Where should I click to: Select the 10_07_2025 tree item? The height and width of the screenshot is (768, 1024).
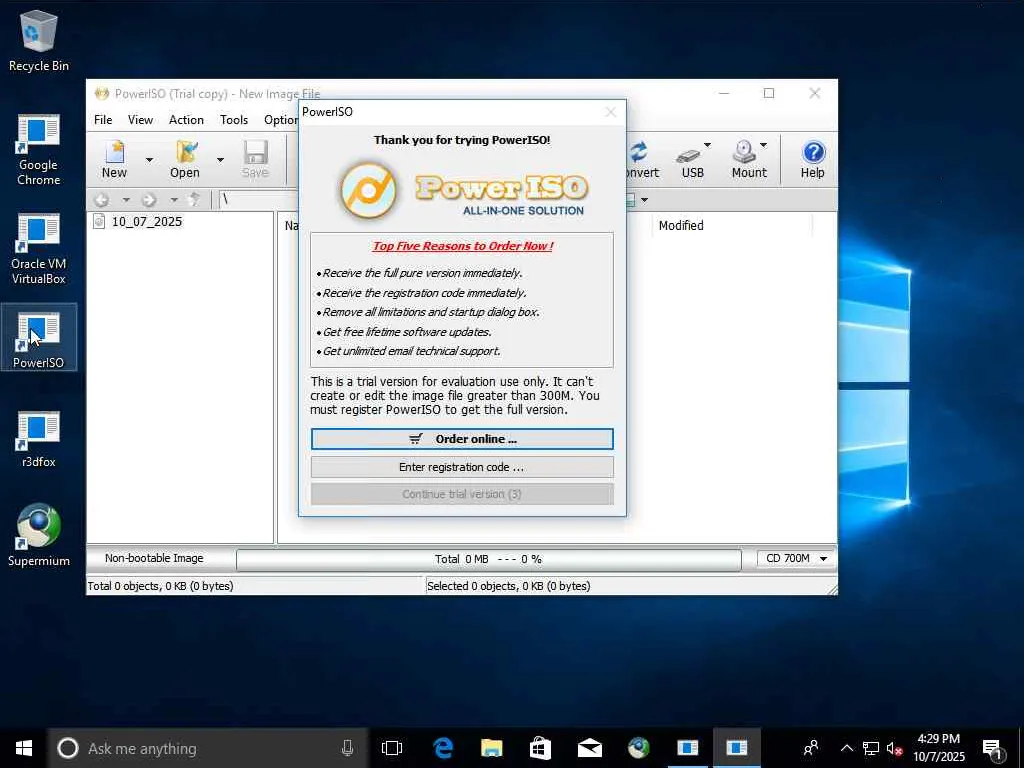pyautogui.click(x=146, y=221)
